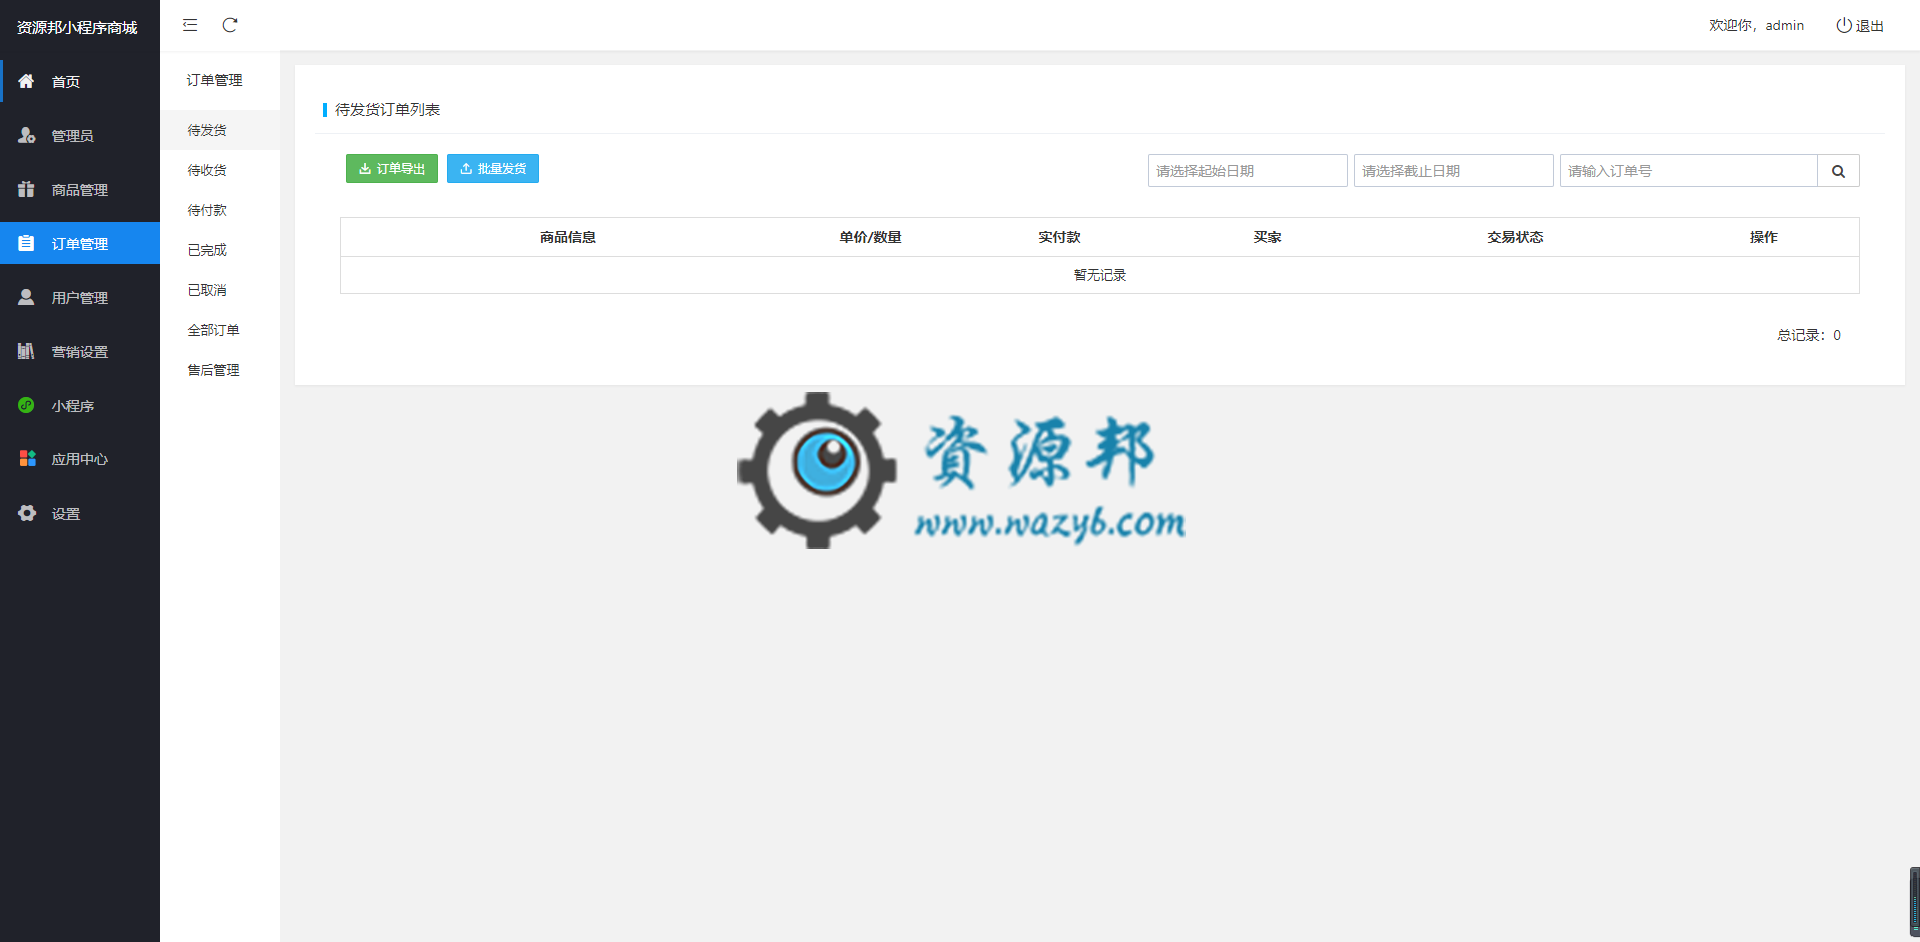Collapse the sidebar with the menu-fold icon

click(190, 25)
